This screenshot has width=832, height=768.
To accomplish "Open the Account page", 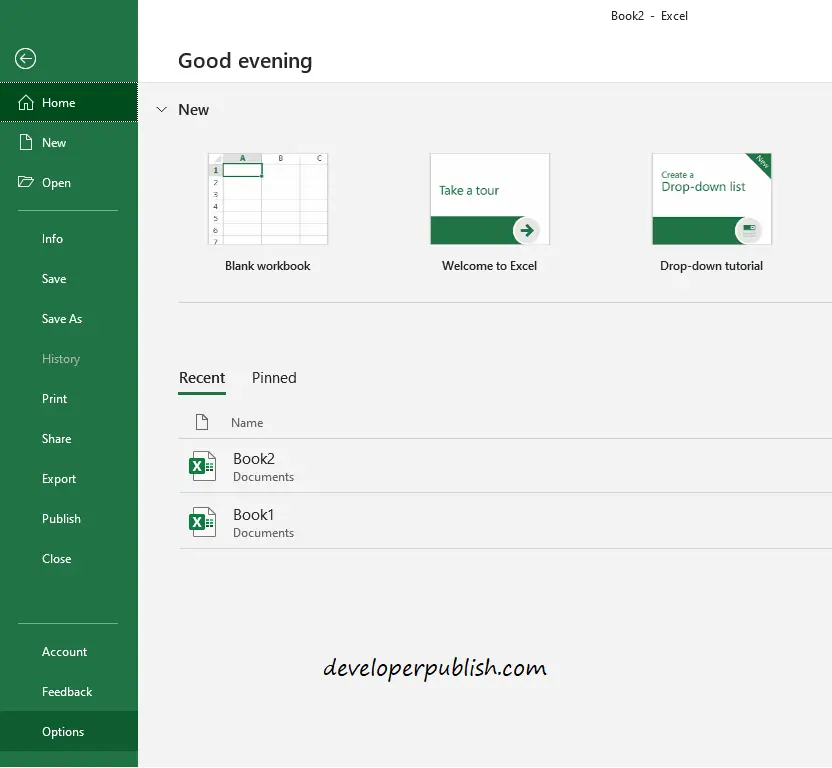I will coord(69,652).
